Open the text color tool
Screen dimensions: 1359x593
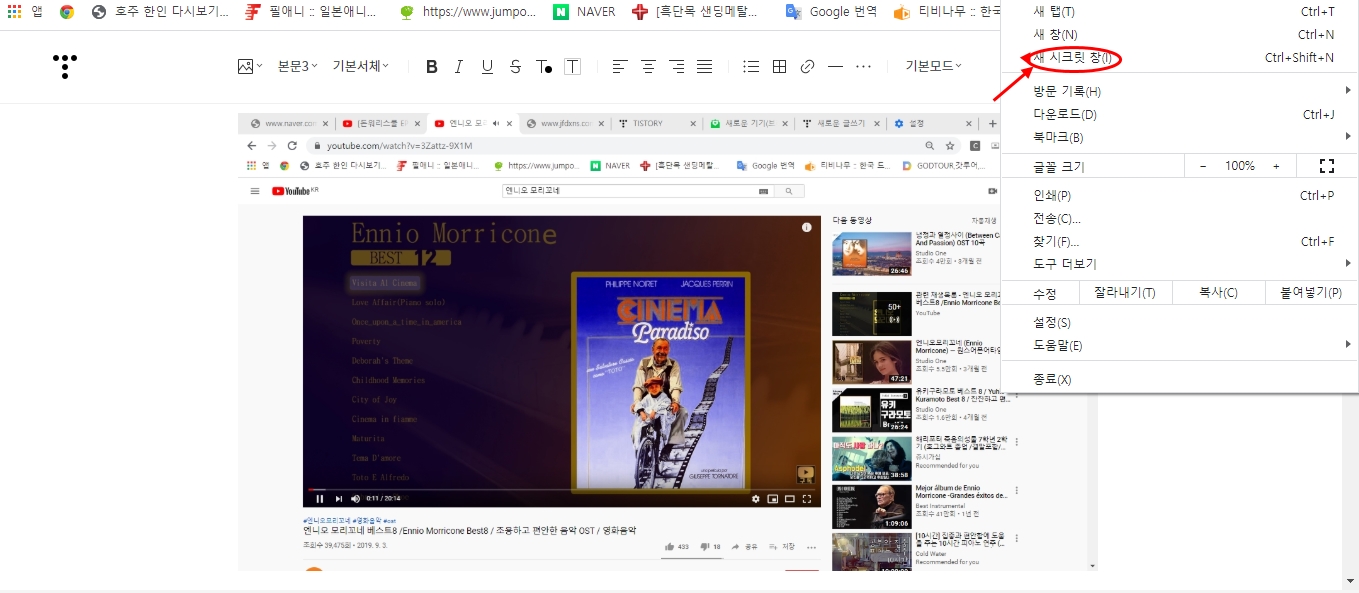pos(544,67)
